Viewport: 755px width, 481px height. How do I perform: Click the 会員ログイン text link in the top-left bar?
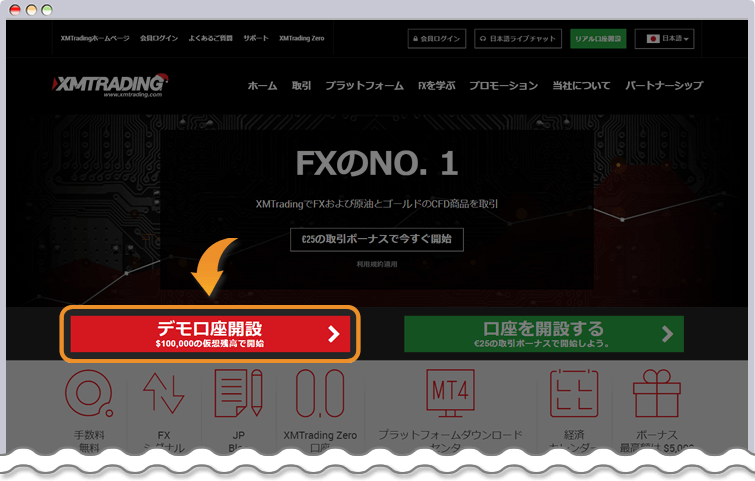pos(159,38)
